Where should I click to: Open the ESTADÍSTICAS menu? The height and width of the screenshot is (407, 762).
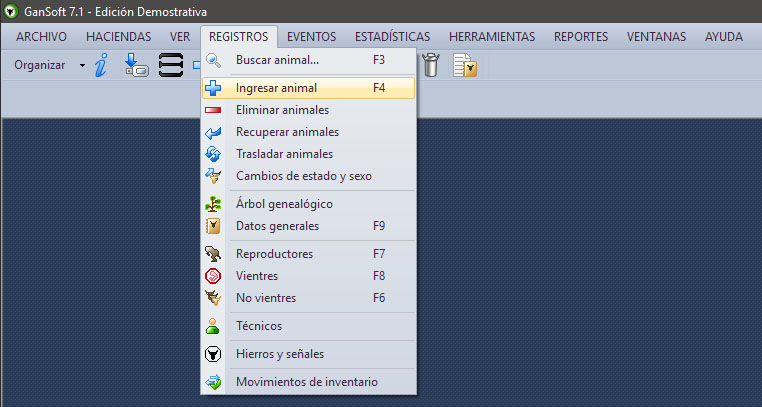[x=392, y=36]
